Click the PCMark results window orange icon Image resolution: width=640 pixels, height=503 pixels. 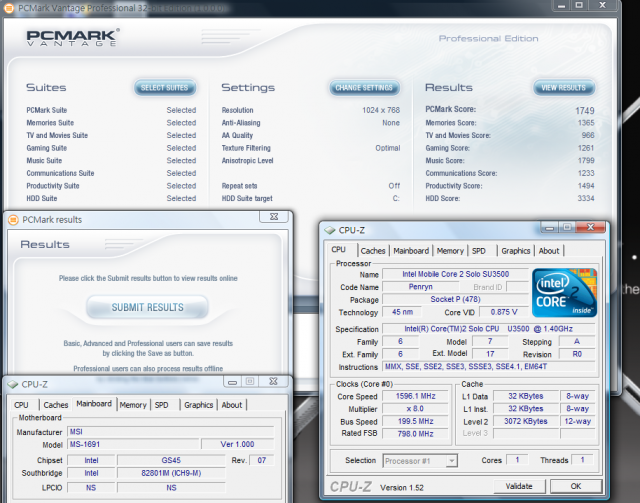click(13, 220)
